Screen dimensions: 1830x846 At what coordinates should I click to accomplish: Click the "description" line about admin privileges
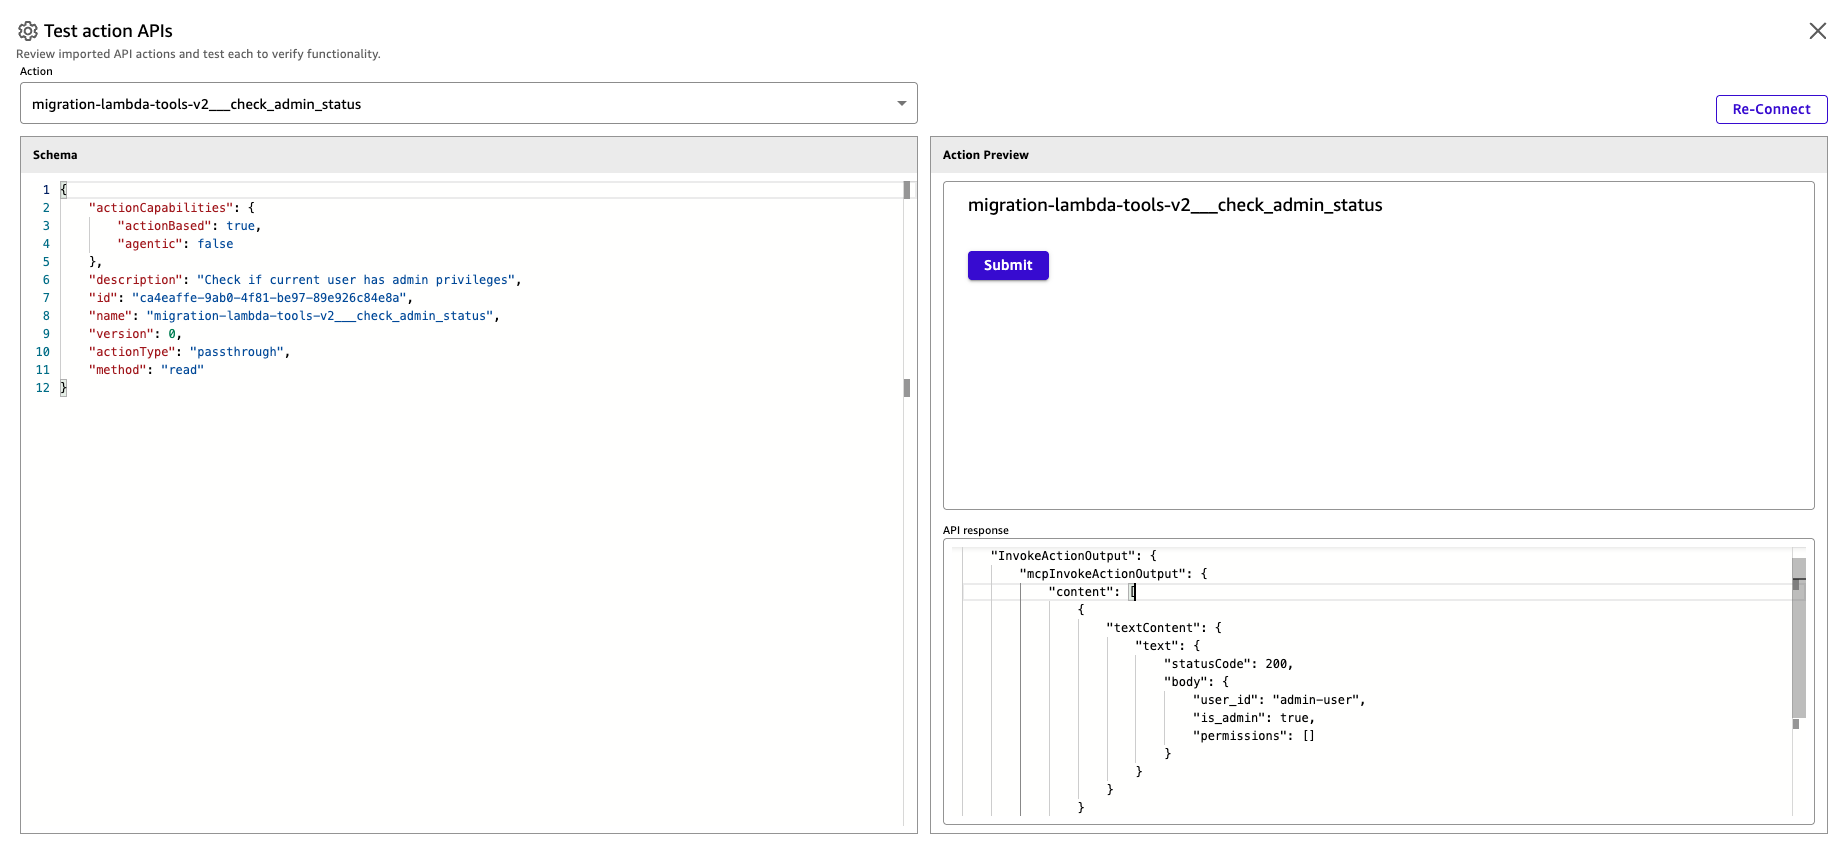coord(305,280)
